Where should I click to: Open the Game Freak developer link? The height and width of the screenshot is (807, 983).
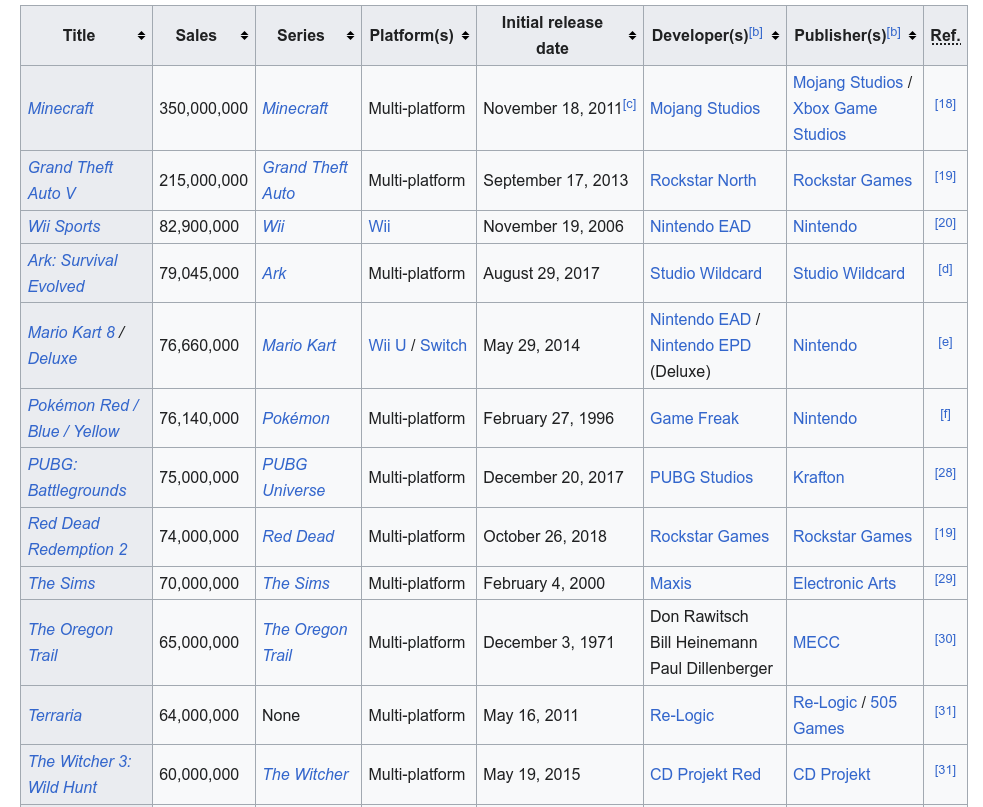pyautogui.click(x=694, y=418)
